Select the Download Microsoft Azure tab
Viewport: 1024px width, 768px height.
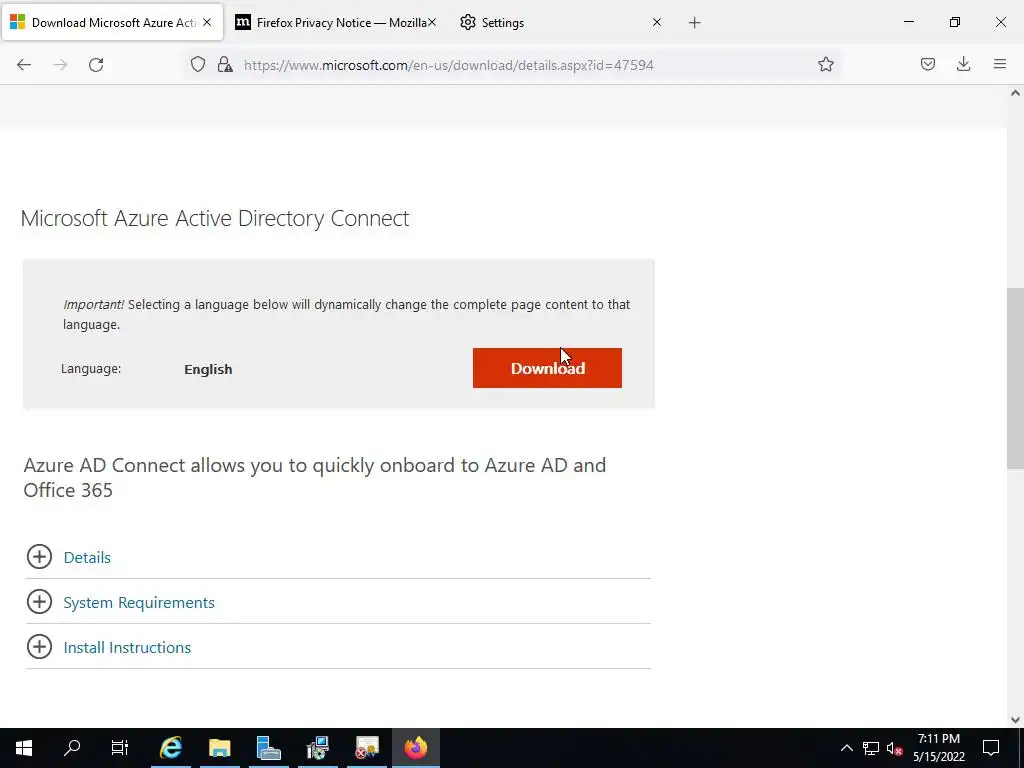pos(112,22)
